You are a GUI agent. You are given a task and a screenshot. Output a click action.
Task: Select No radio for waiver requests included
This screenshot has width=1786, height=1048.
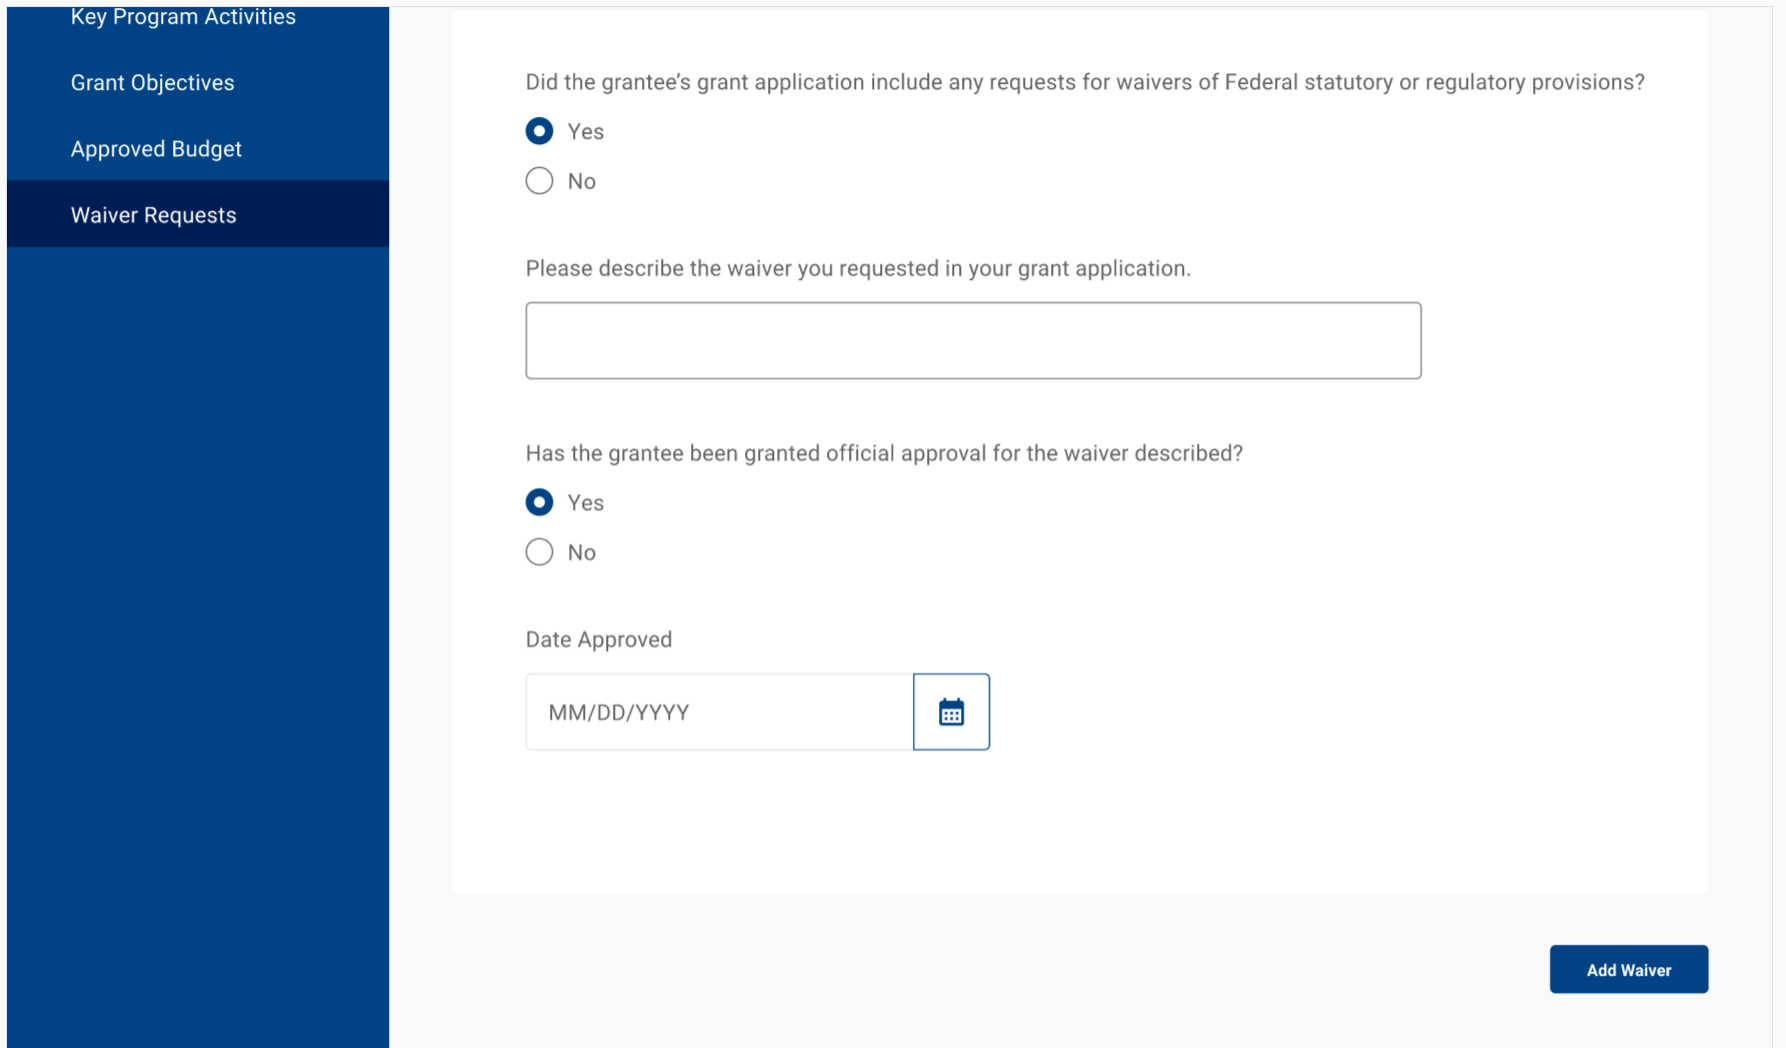[539, 181]
